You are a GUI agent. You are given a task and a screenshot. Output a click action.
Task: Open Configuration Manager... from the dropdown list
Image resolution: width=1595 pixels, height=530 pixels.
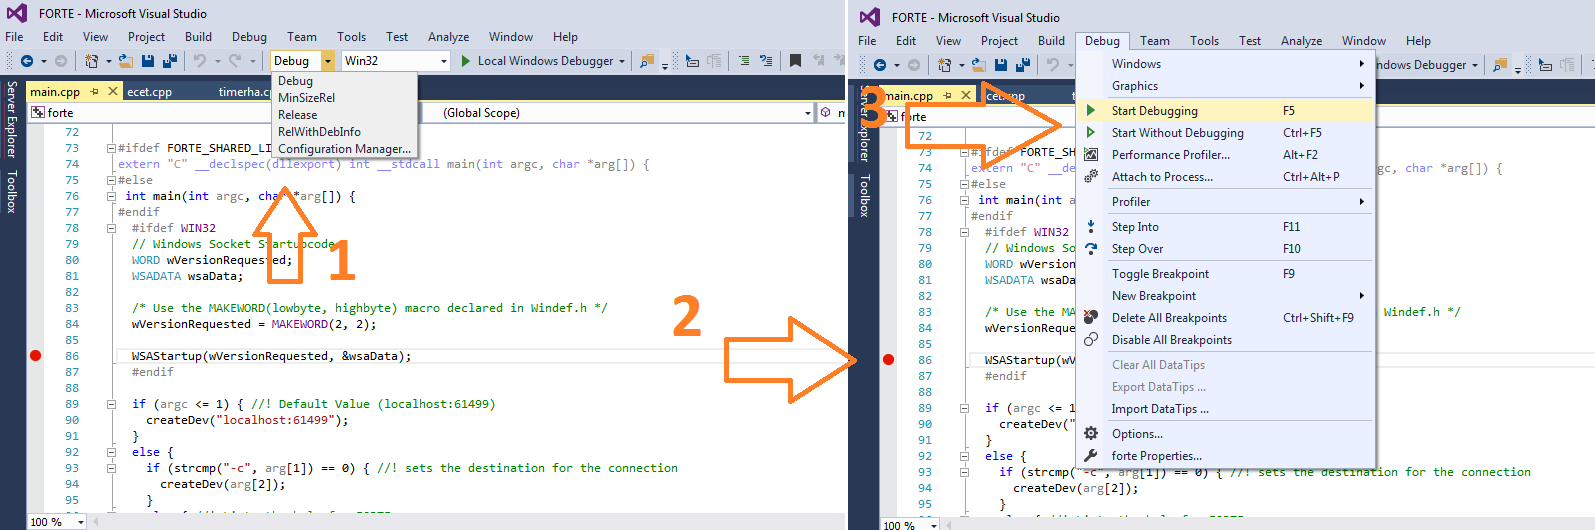click(x=344, y=149)
